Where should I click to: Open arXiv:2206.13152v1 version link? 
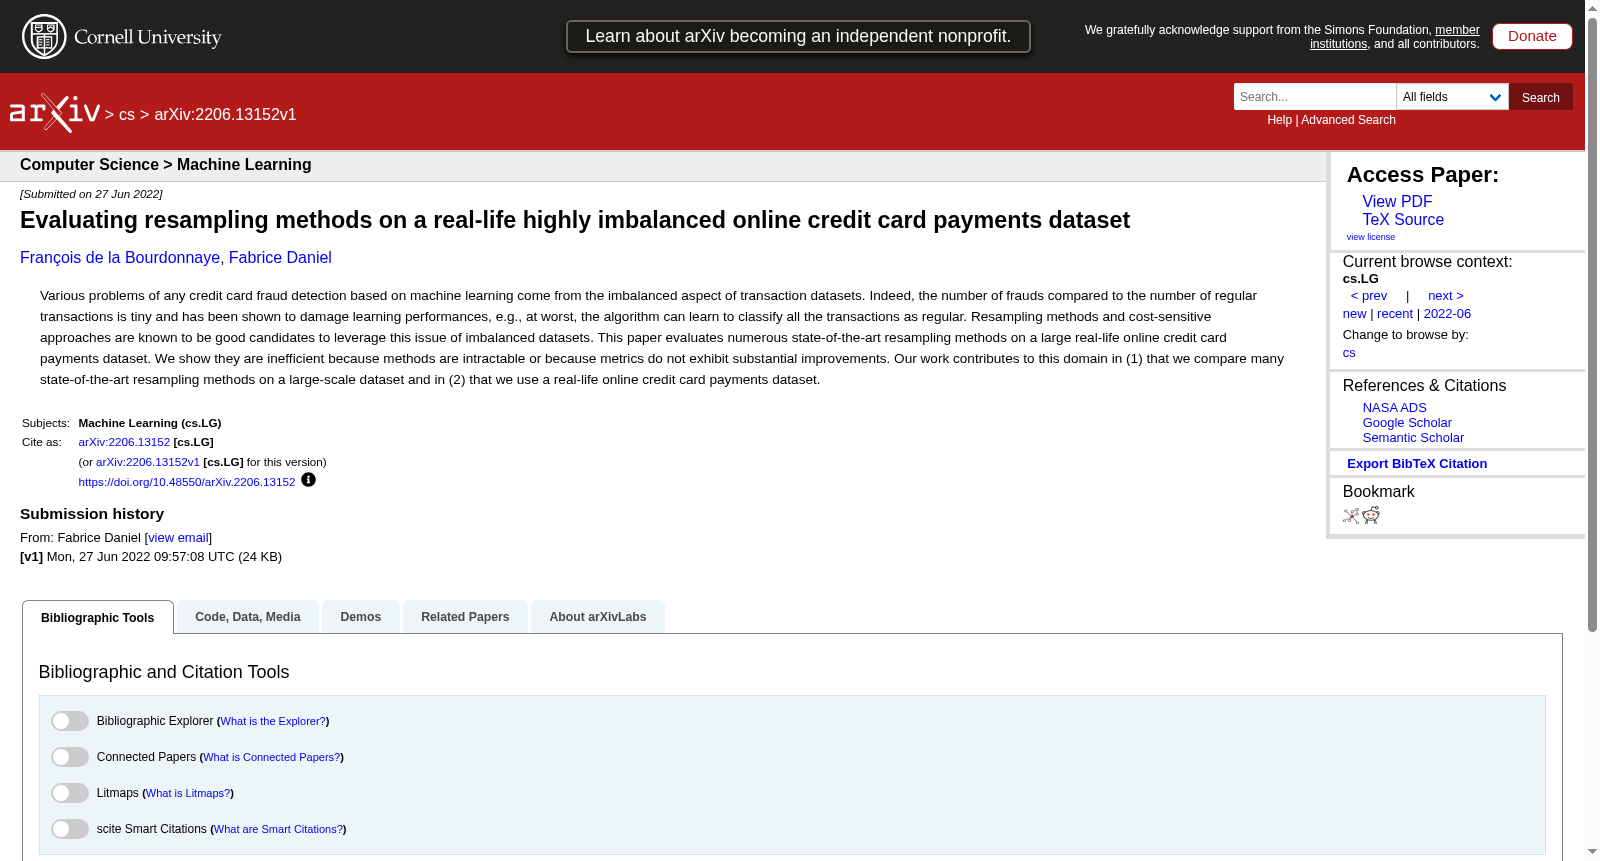[x=148, y=462]
